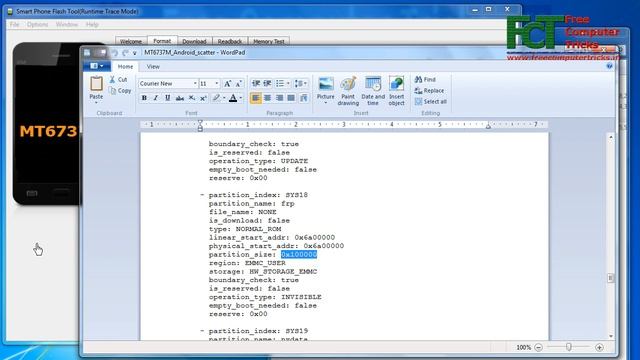Open the Courier New font family dropdown
This screenshot has height=360, width=640.
click(x=195, y=83)
